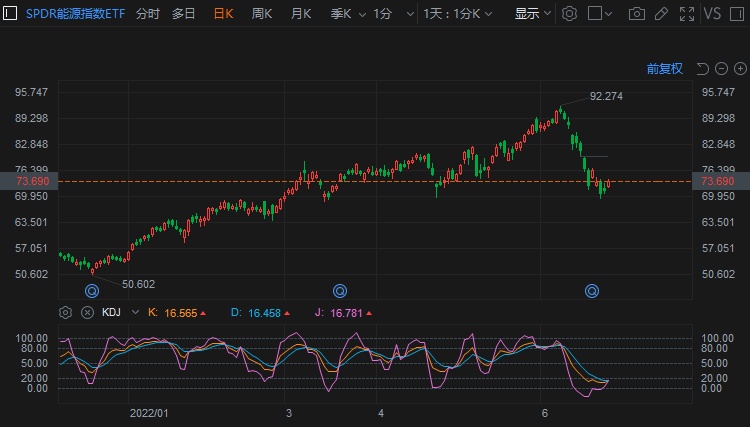Click the event marker below March candles
This screenshot has height=427, width=750.
(340, 291)
